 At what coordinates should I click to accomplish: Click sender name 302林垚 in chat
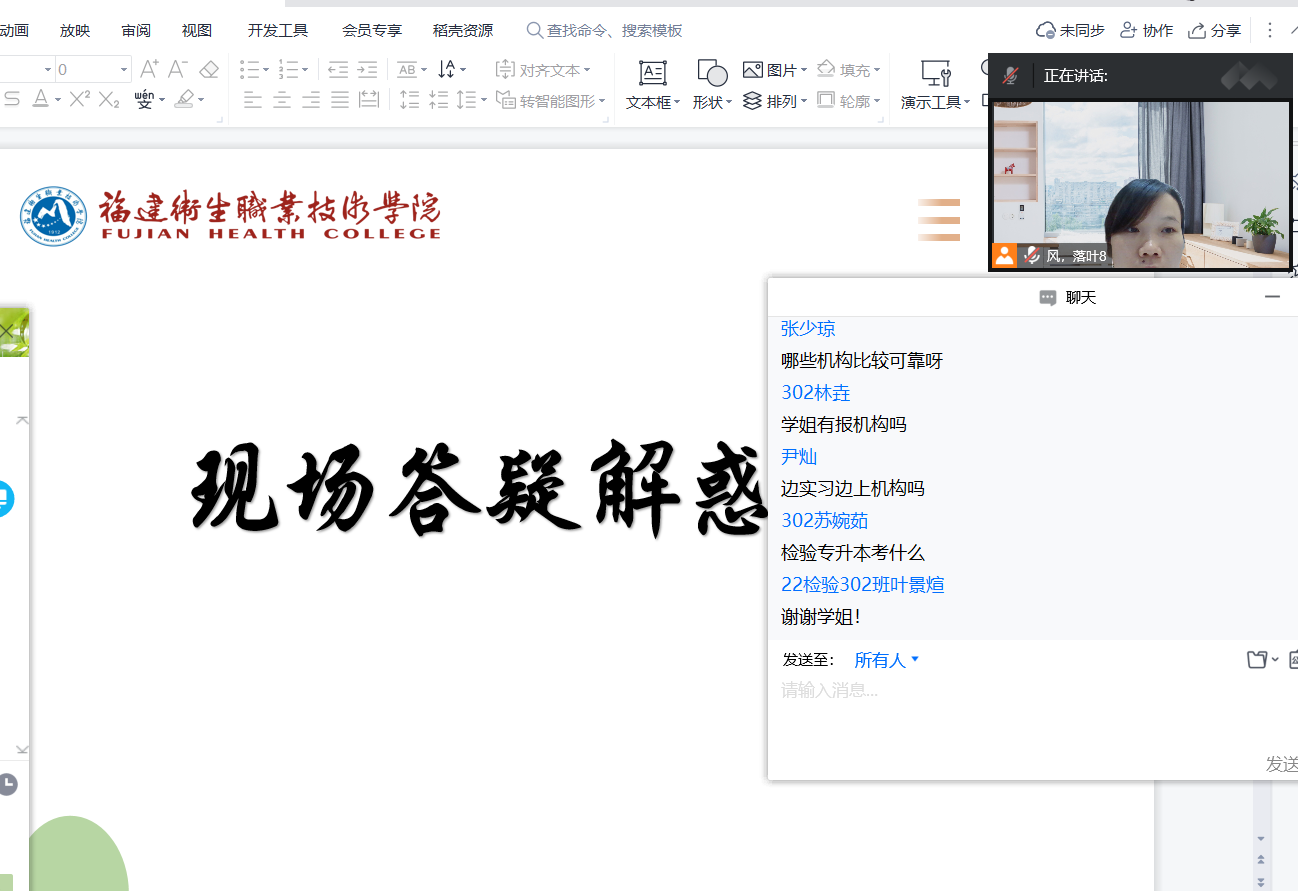coord(815,393)
